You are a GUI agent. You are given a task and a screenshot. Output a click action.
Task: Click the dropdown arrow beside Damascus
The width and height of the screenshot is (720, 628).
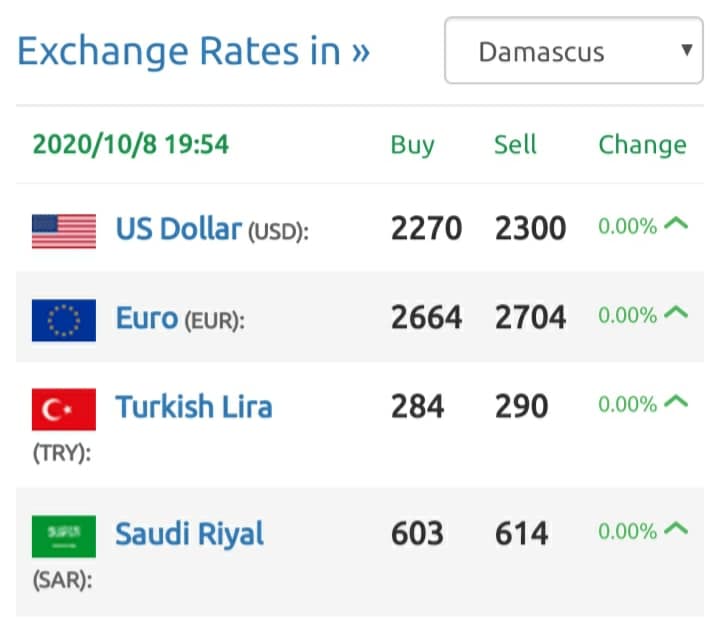click(686, 50)
